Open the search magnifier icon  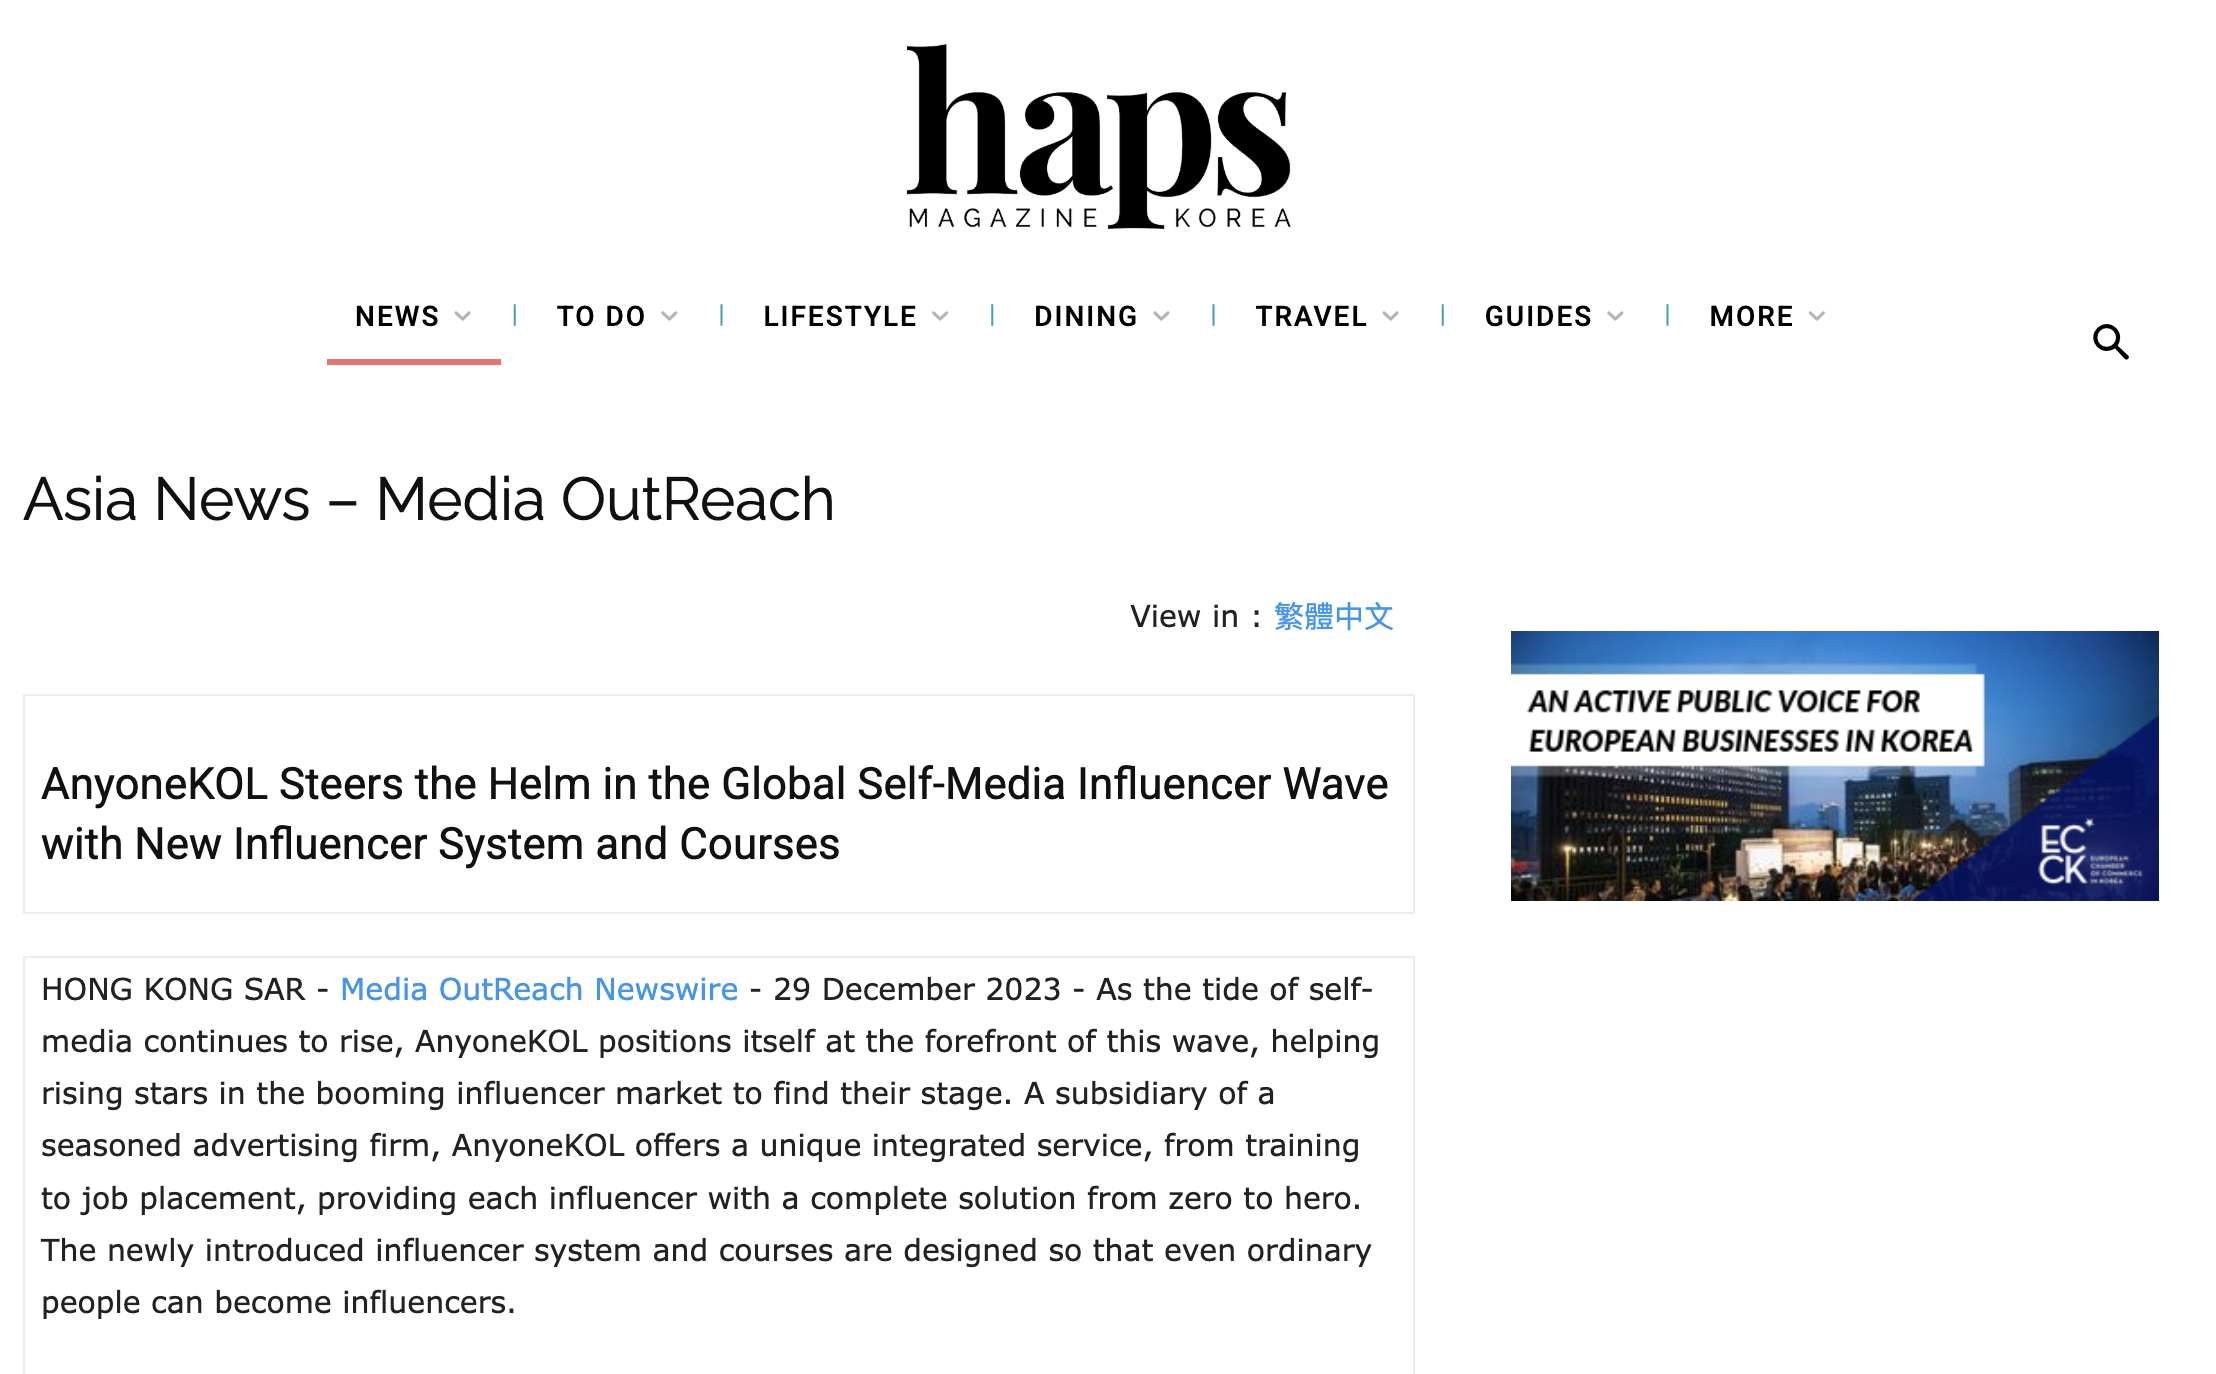tap(2111, 342)
